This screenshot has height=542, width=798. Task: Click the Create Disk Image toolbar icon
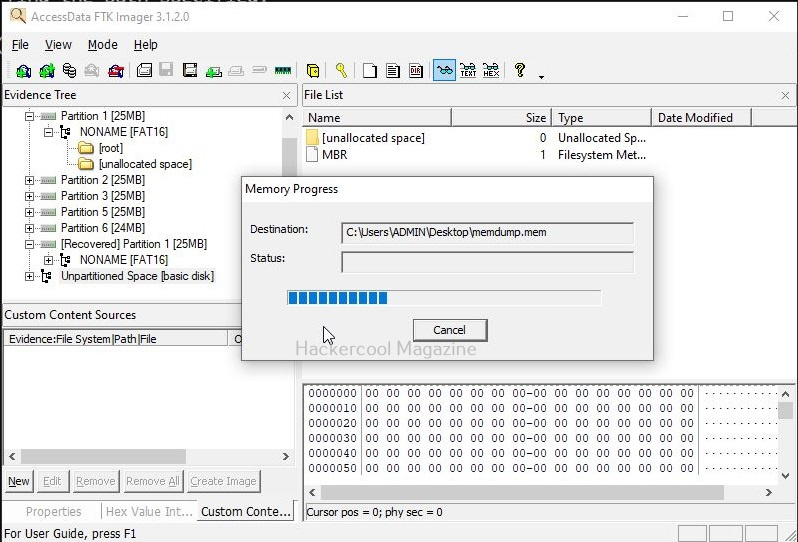144,70
